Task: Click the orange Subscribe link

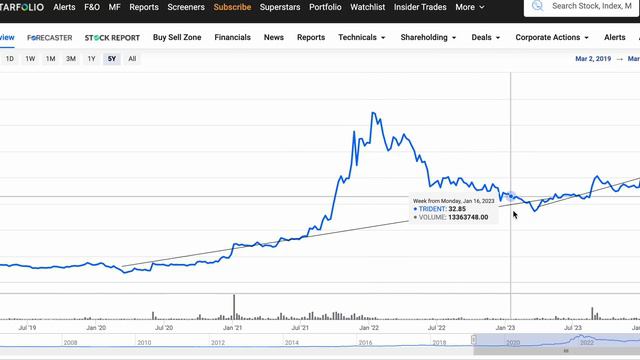Action: point(232,7)
